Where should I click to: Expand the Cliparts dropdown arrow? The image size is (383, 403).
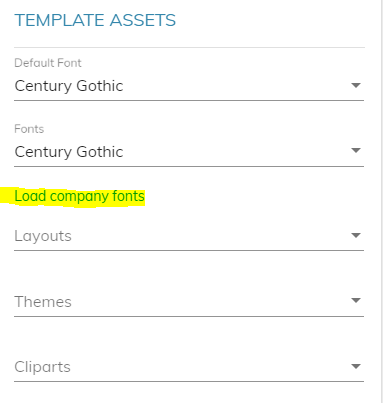coord(356,367)
